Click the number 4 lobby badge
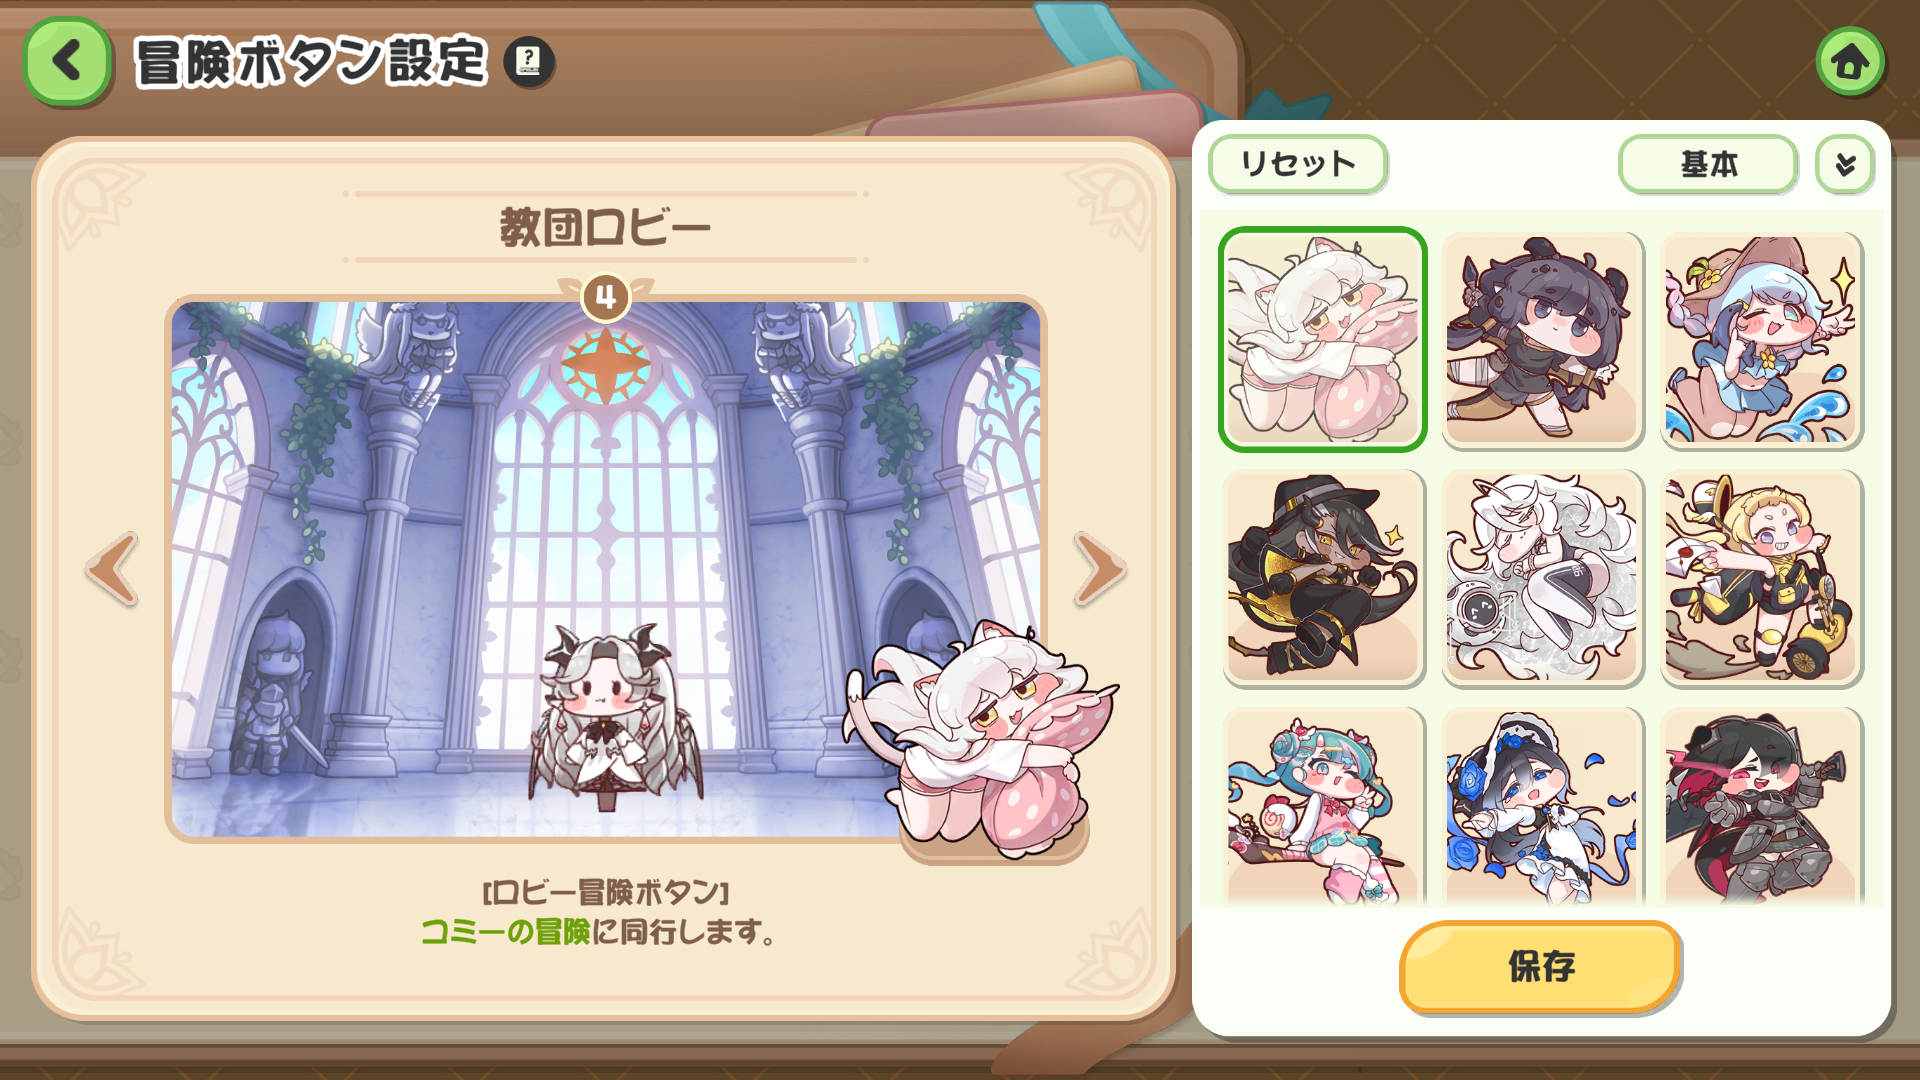Image resolution: width=1920 pixels, height=1080 pixels. 605,297
